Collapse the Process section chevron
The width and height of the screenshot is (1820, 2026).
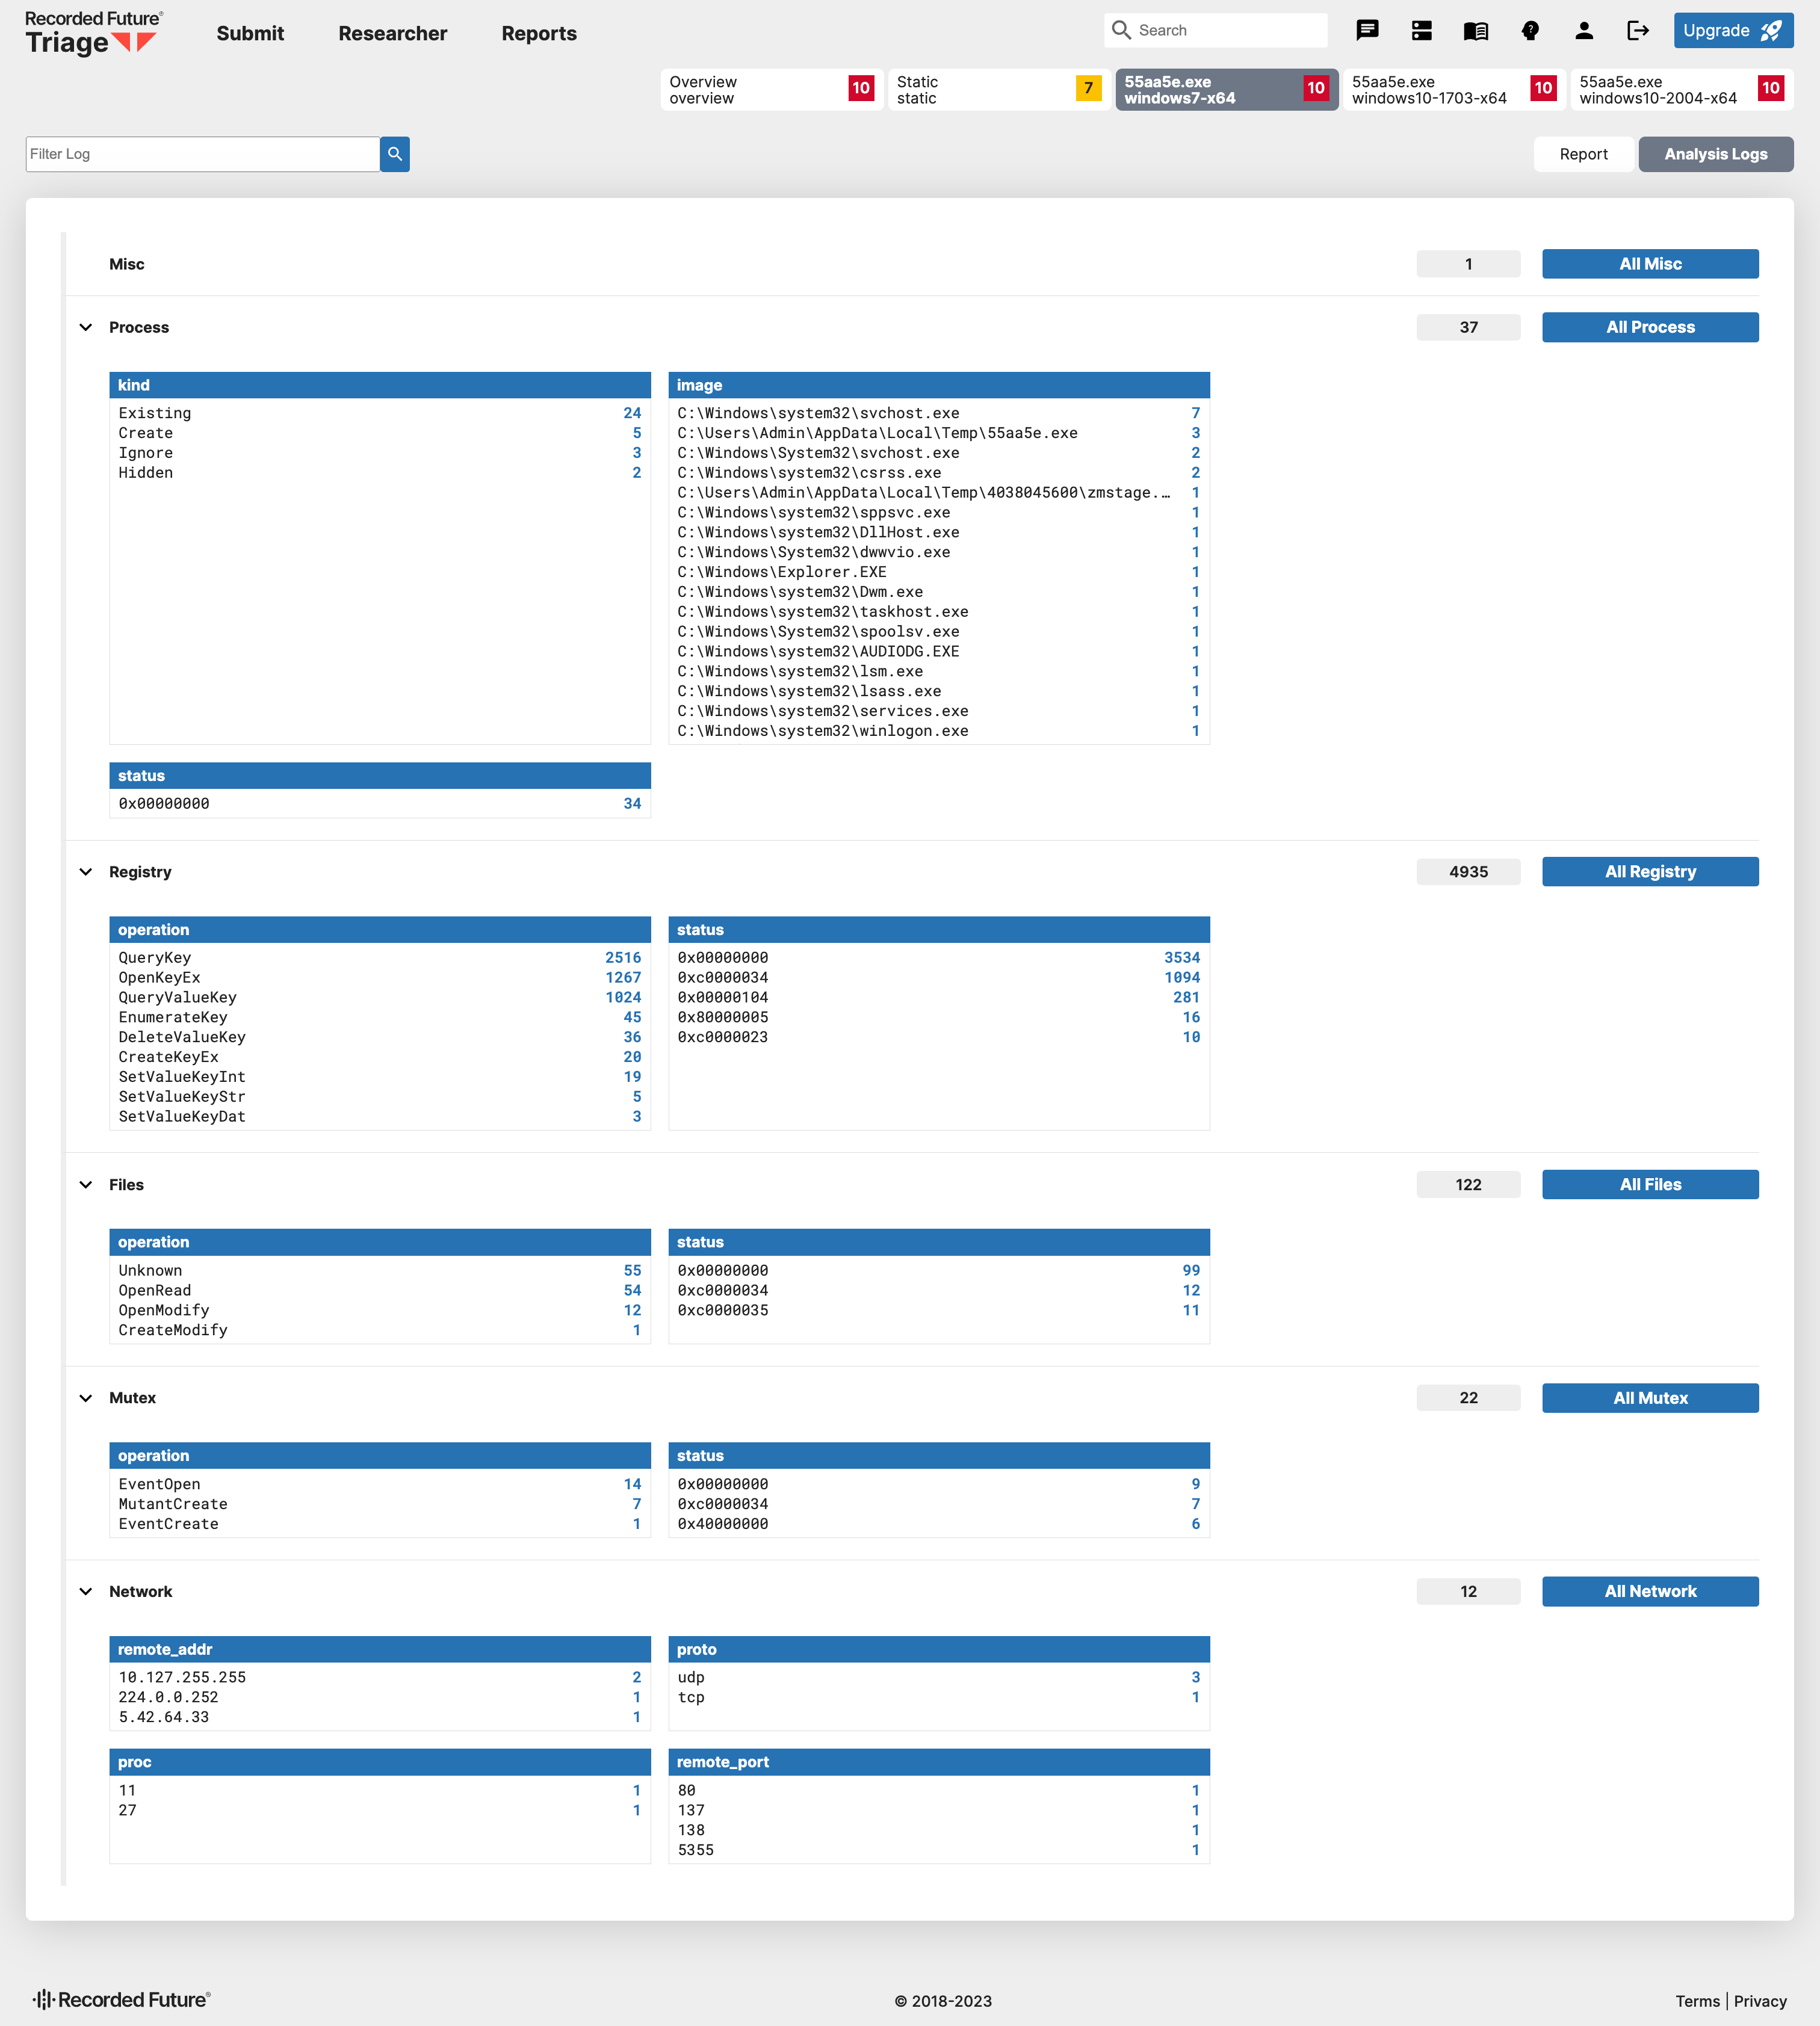86,327
